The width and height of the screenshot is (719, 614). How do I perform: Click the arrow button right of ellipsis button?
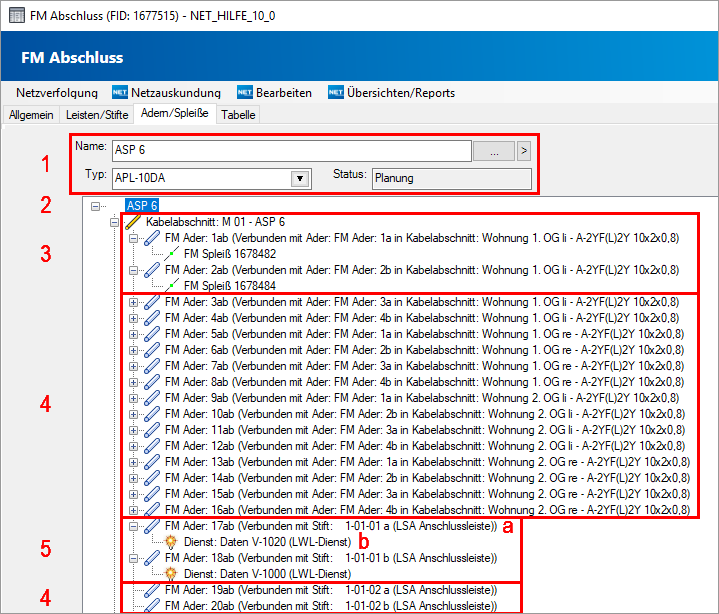point(523,150)
